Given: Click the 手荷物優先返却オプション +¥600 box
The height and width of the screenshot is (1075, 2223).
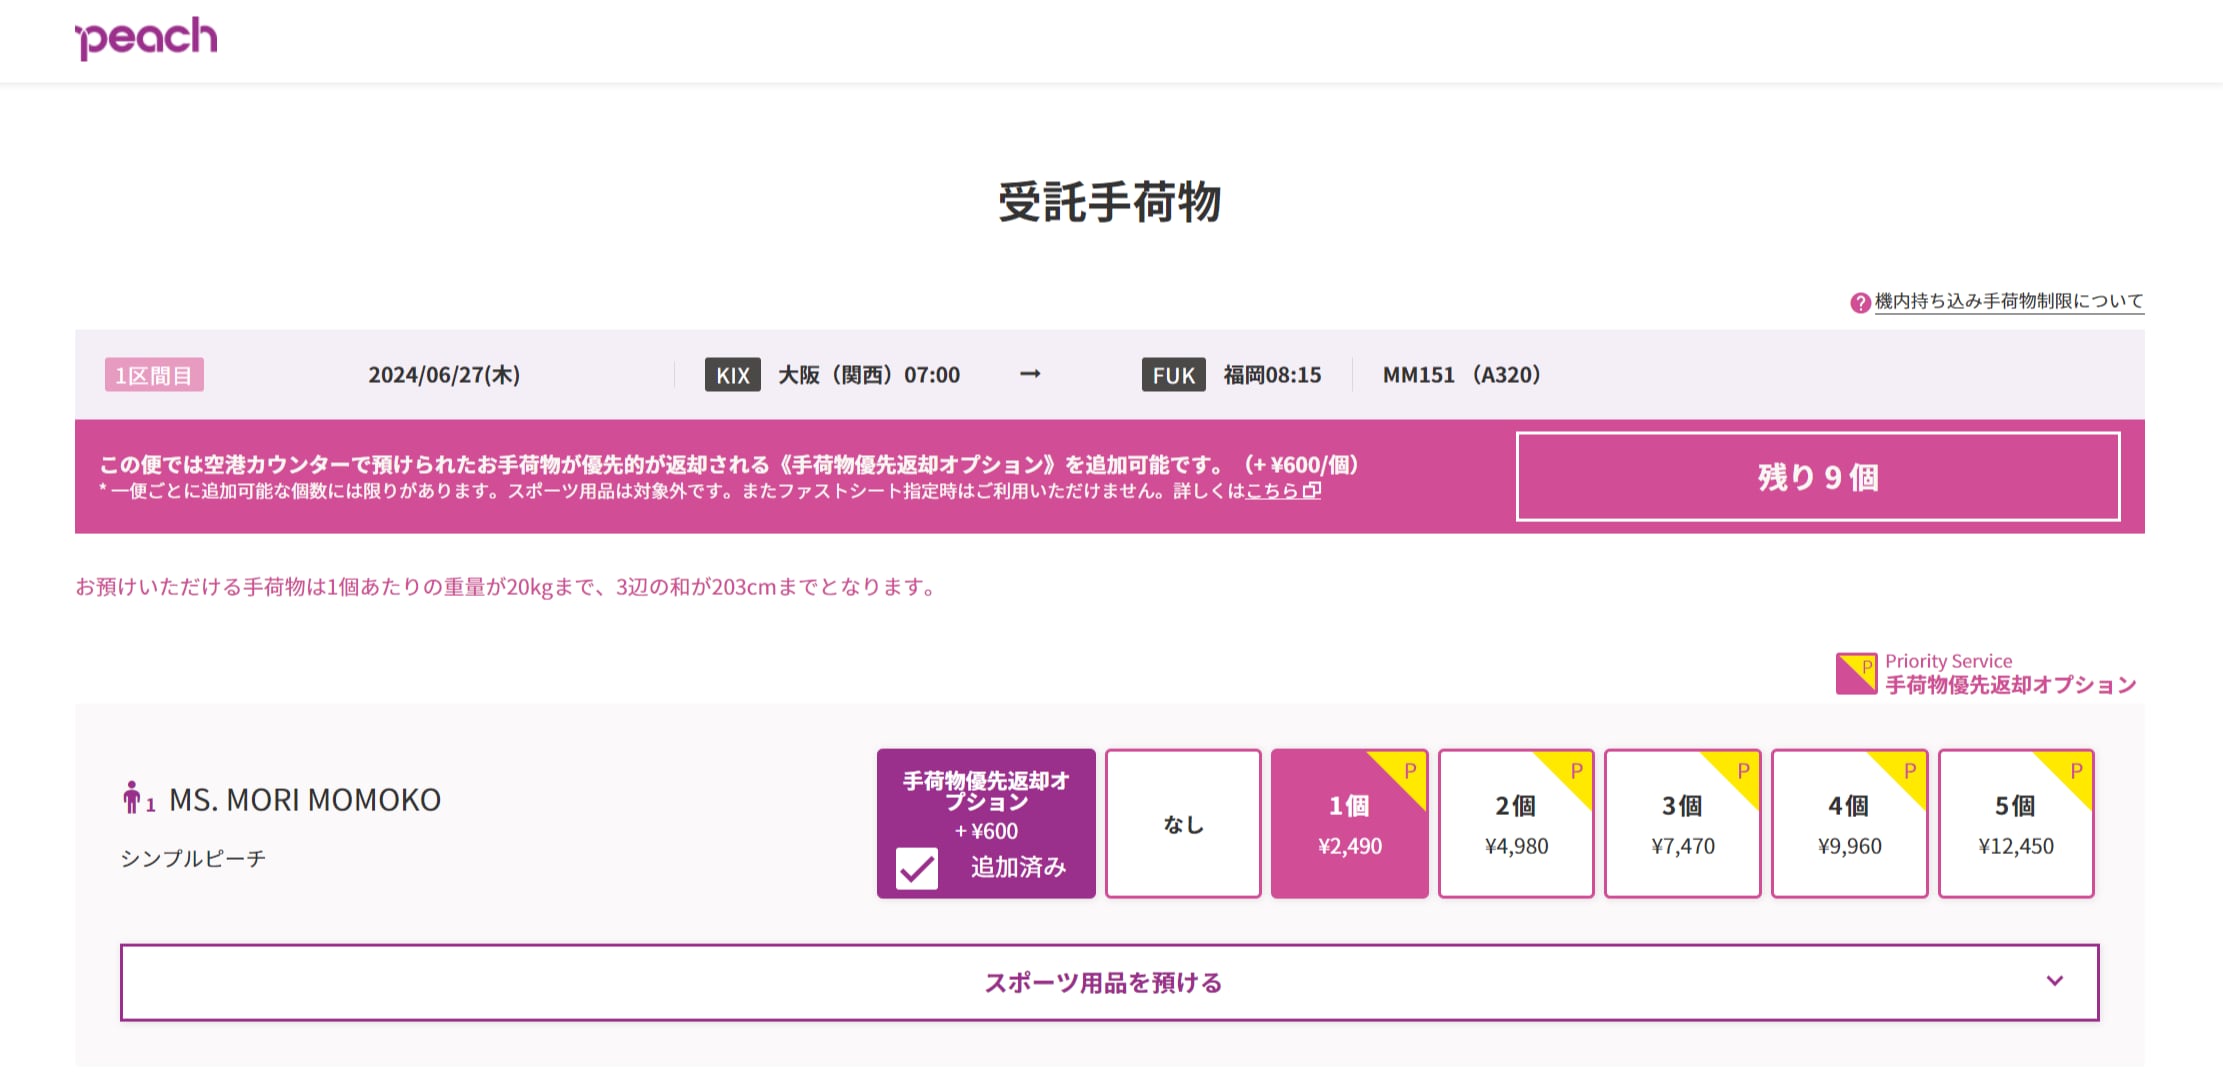Looking at the screenshot, I should pos(986,824).
